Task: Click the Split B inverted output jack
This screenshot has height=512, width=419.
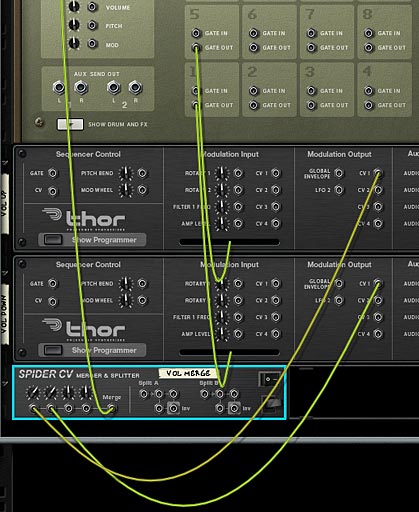Action: [234, 408]
